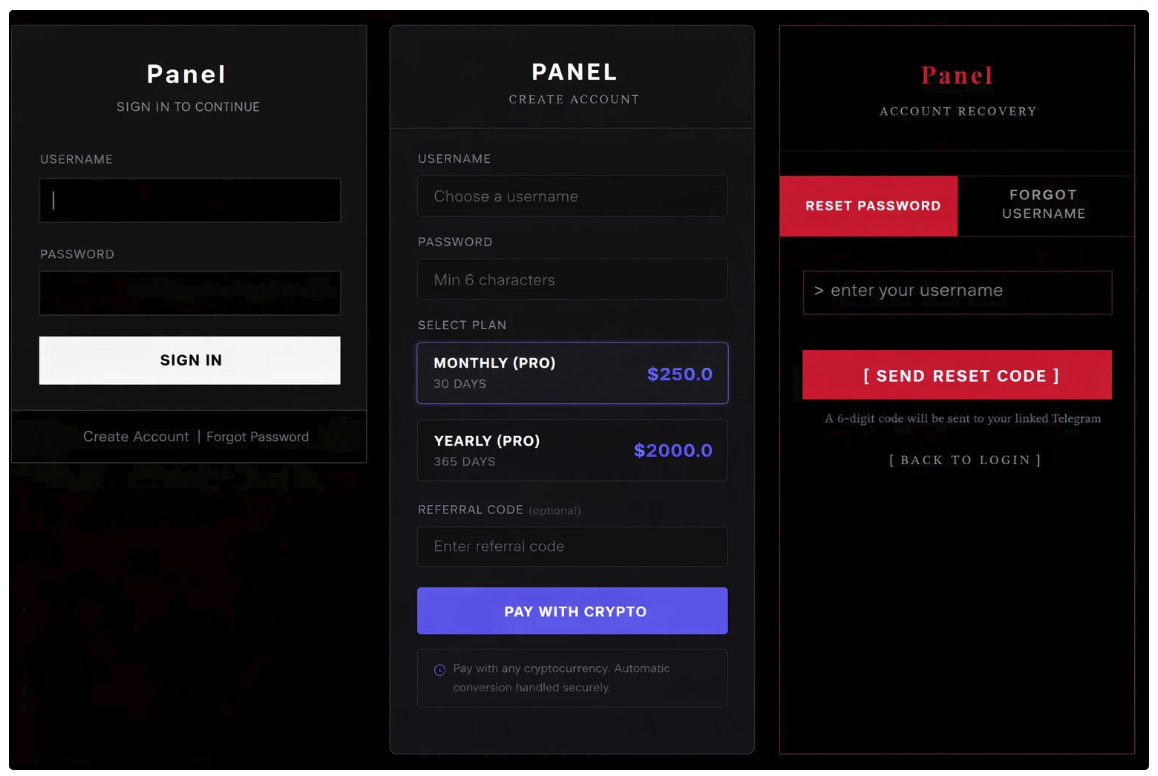Hit the red SEND RESET CODE button

(957, 376)
